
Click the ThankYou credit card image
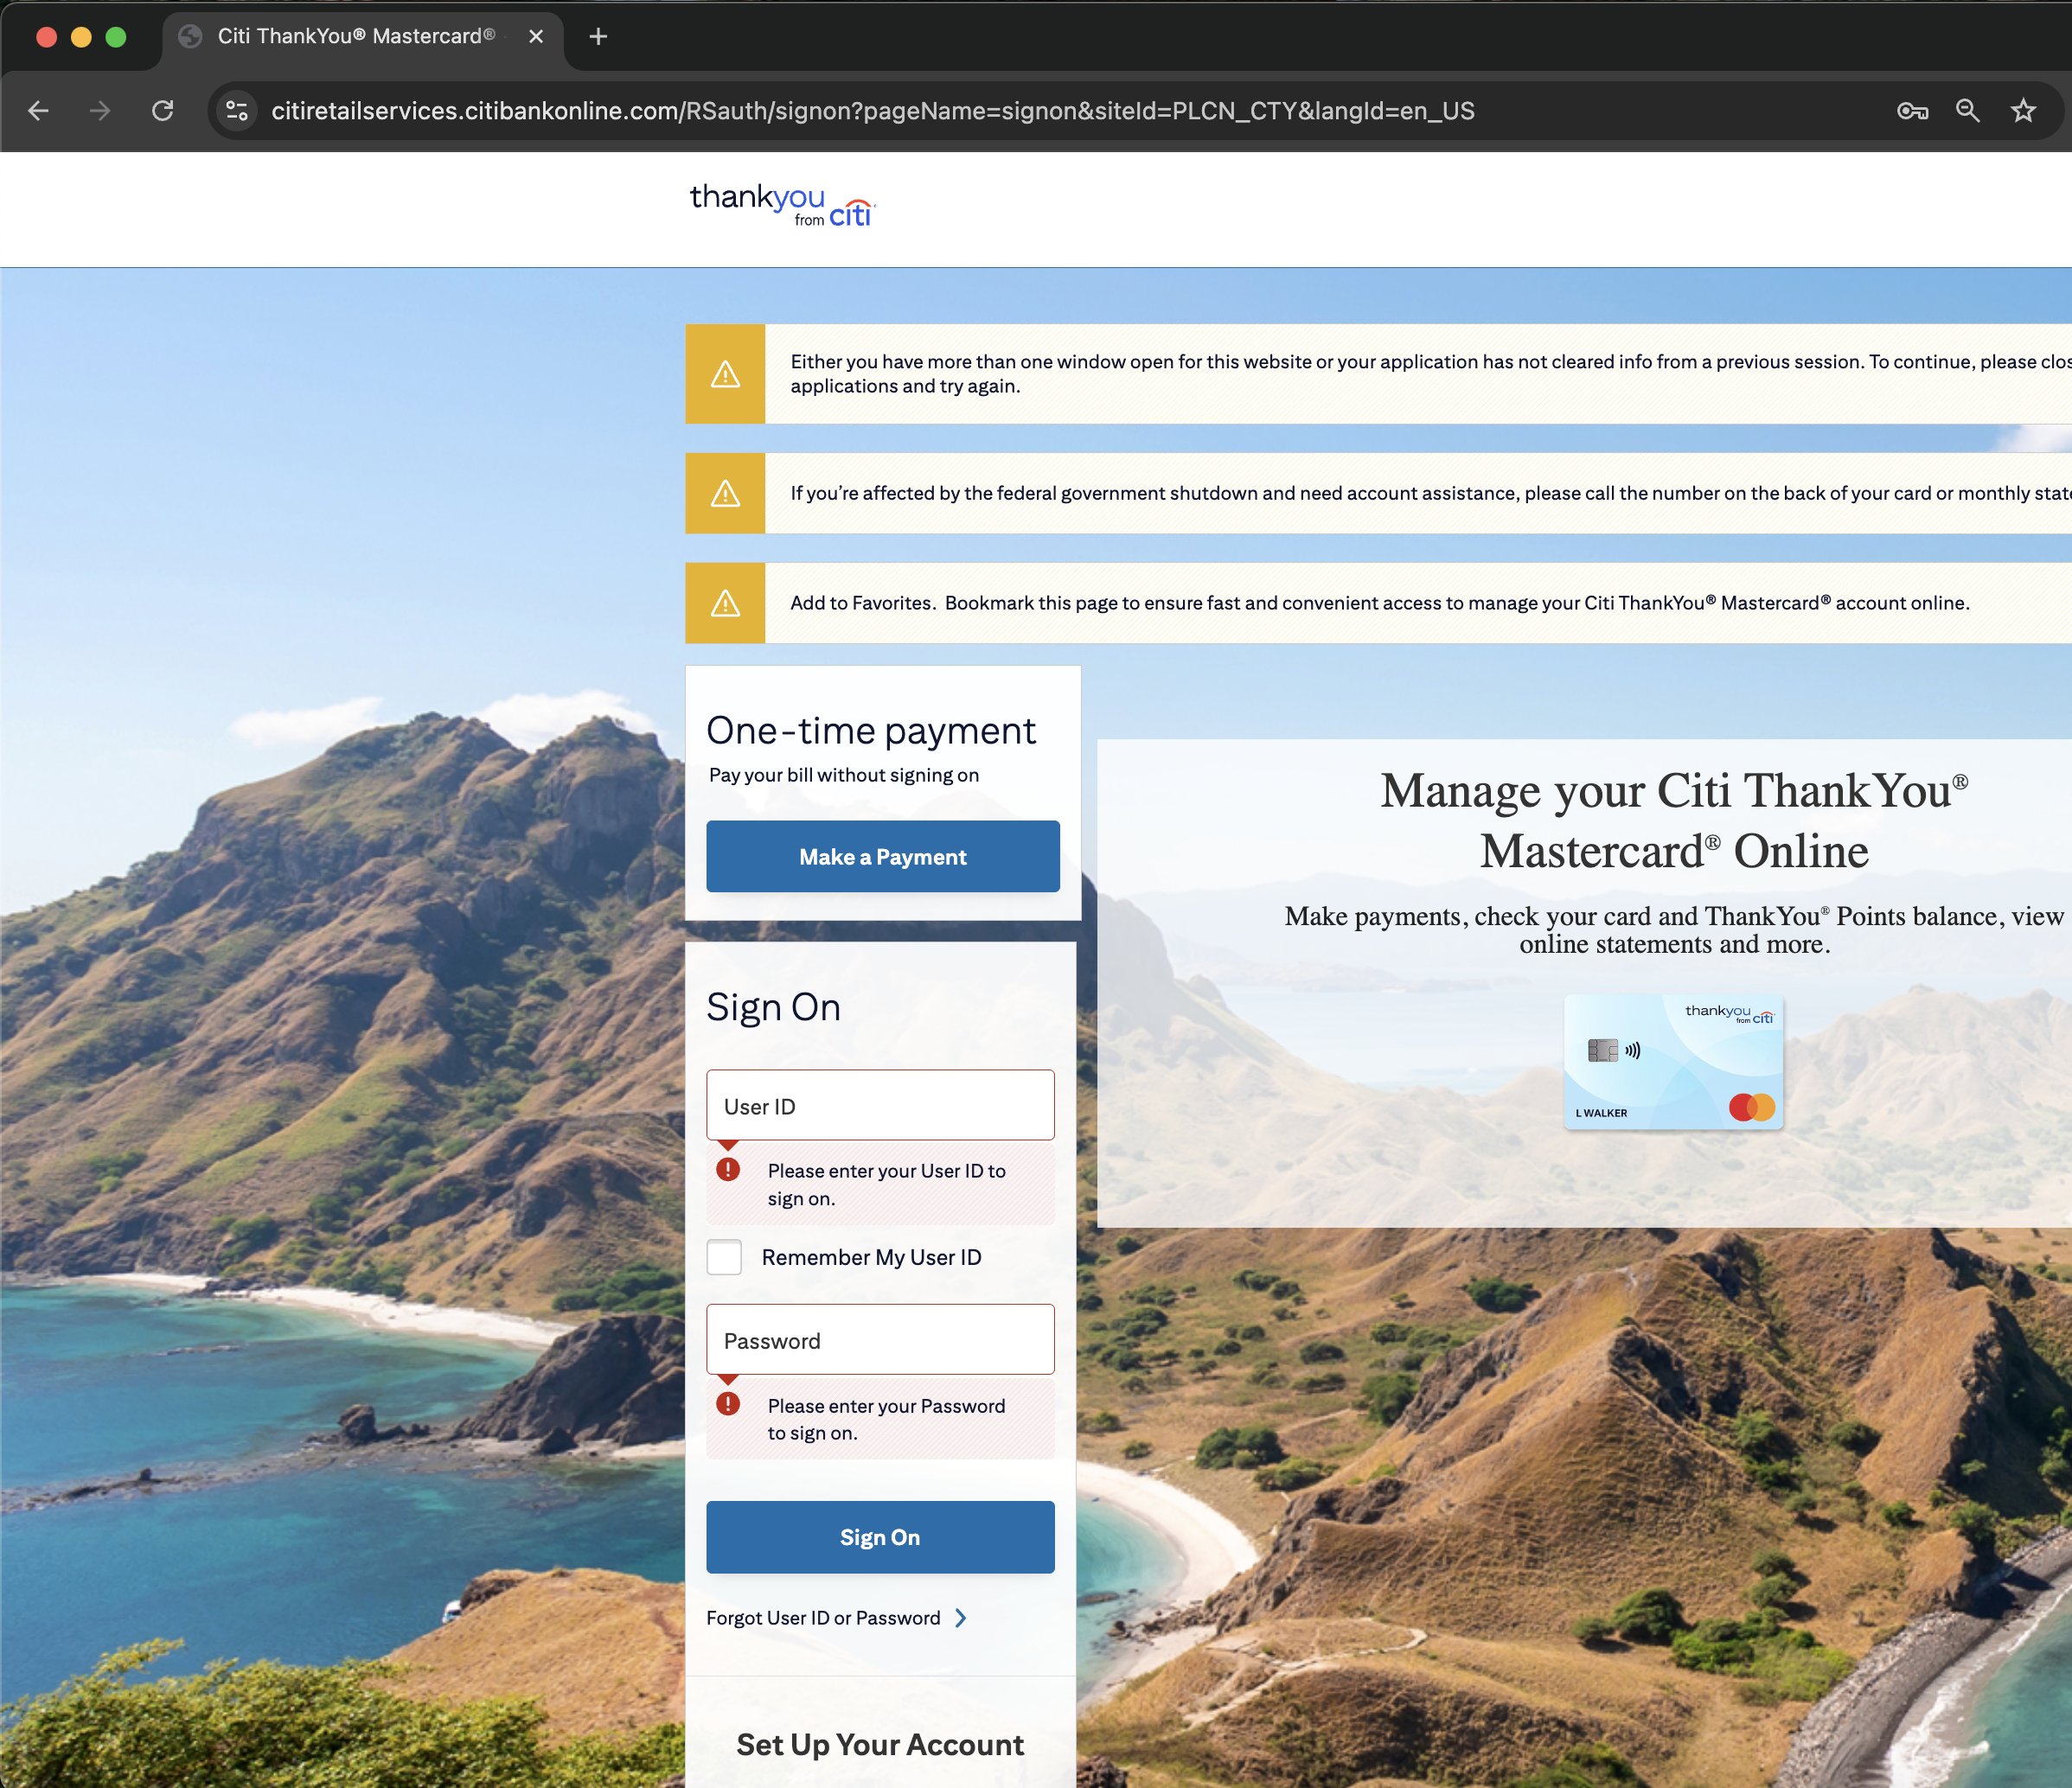(x=1673, y=1062)
